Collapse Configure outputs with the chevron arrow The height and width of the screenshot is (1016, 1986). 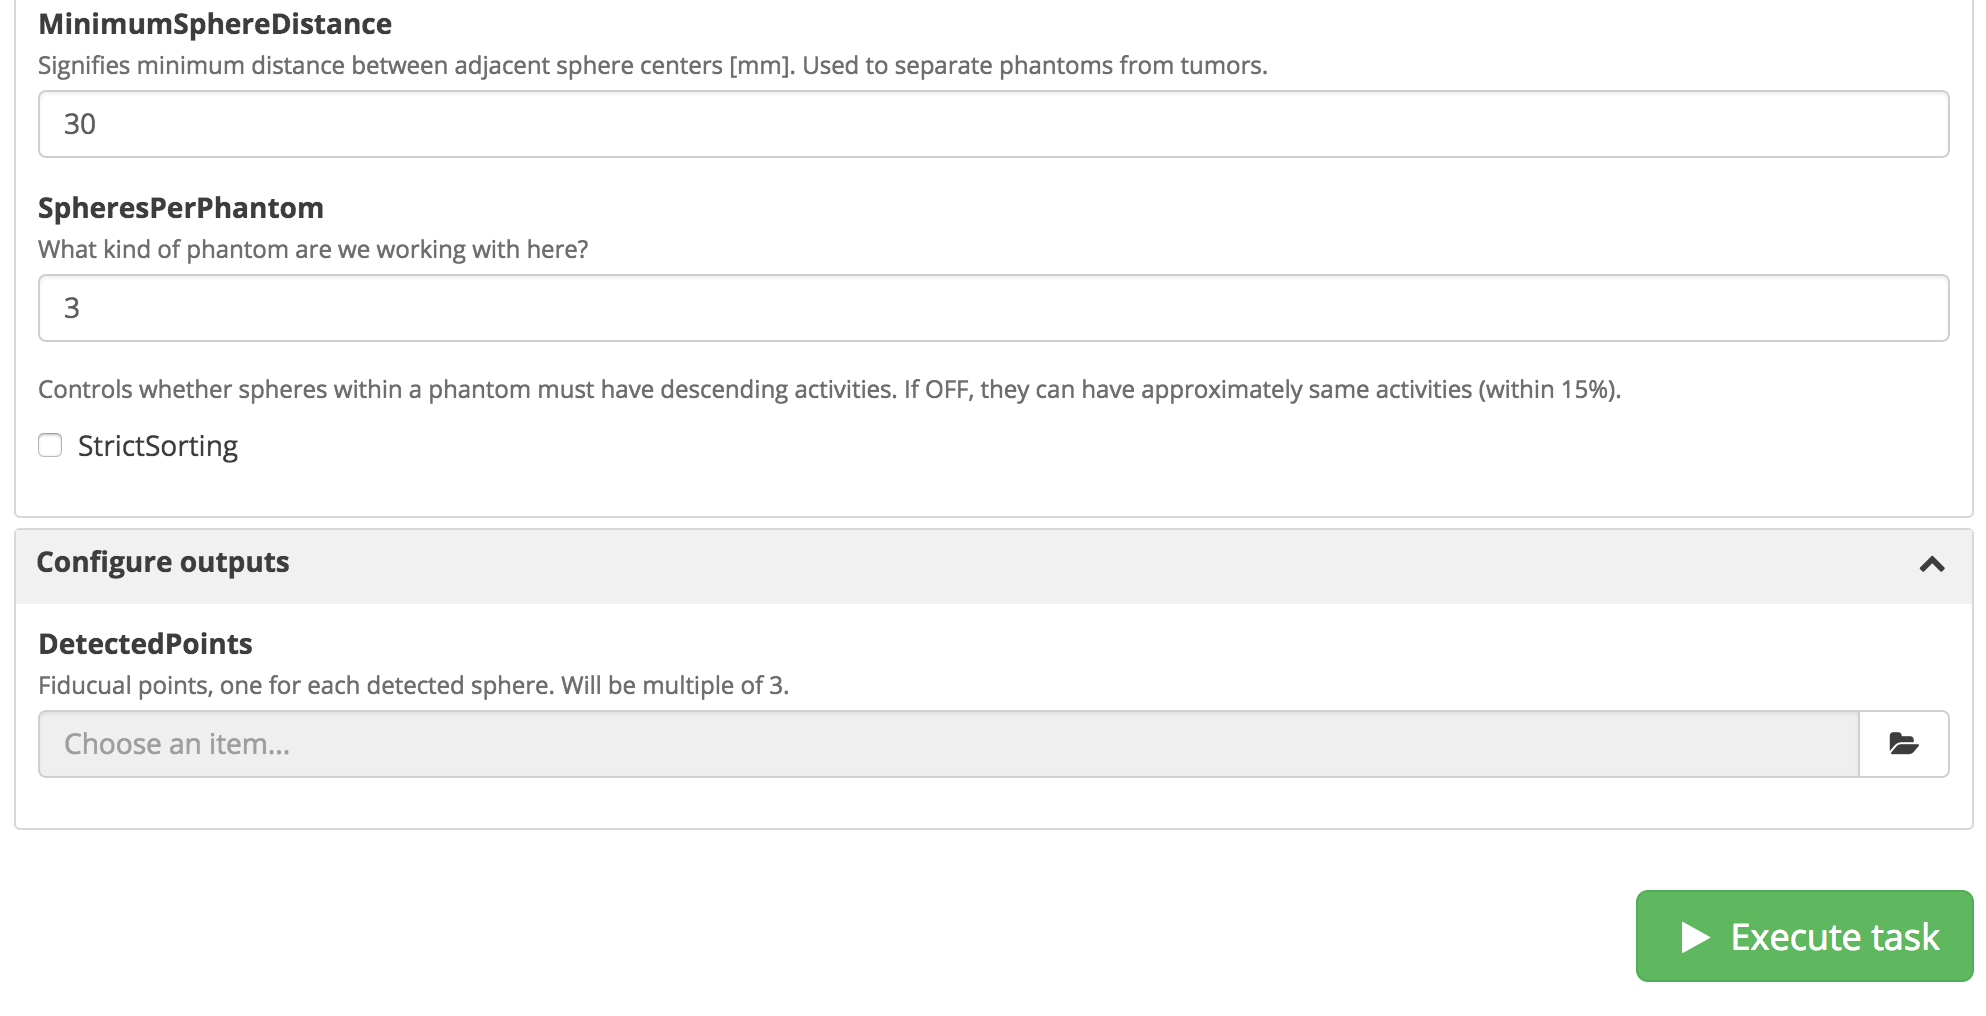click(x=1932, y=565)
